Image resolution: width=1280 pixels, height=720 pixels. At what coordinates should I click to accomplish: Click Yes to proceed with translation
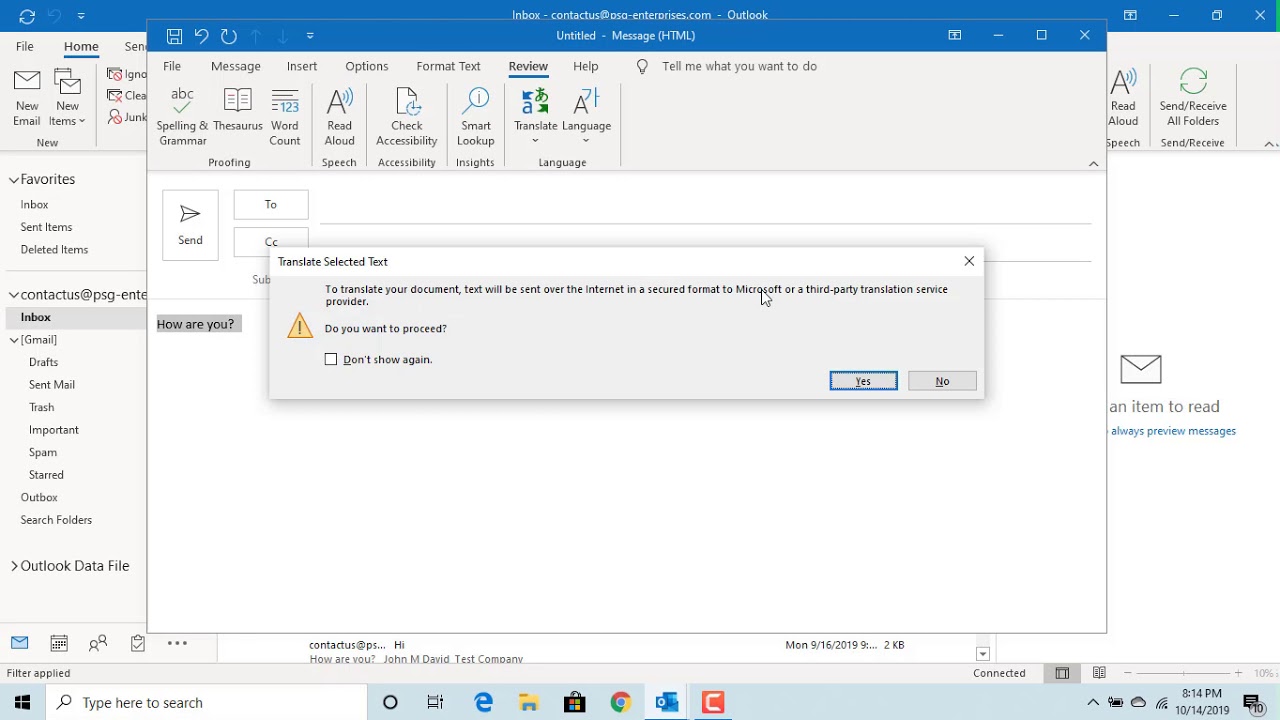point(863,381)
